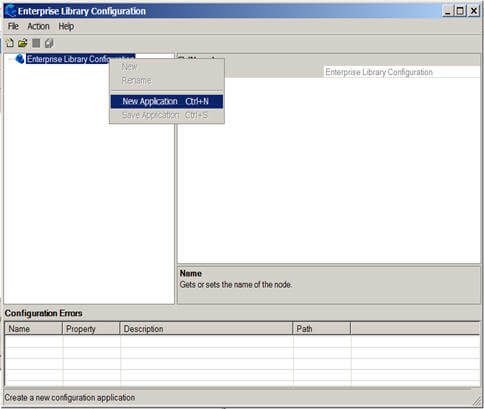Maximize the Enterprise Library Configuration window
Viewport: 484px width, 409px height.
460,11
